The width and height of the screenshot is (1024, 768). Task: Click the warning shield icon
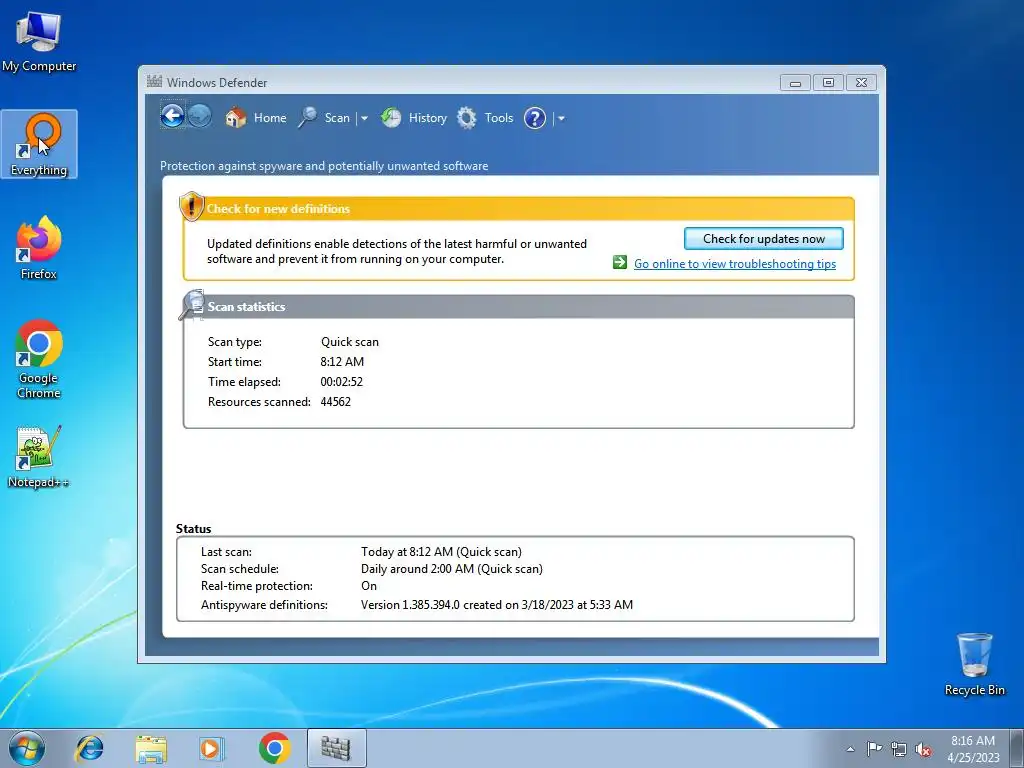click(191, 206)
